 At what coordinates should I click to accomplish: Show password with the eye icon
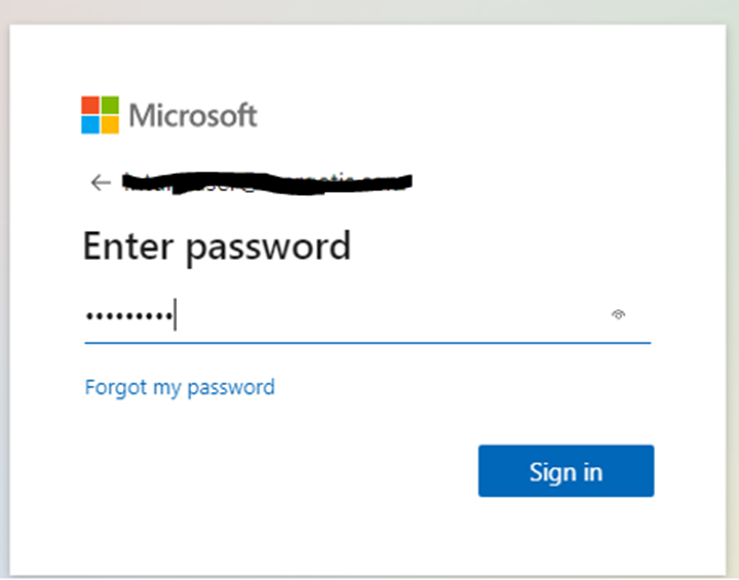618,315
